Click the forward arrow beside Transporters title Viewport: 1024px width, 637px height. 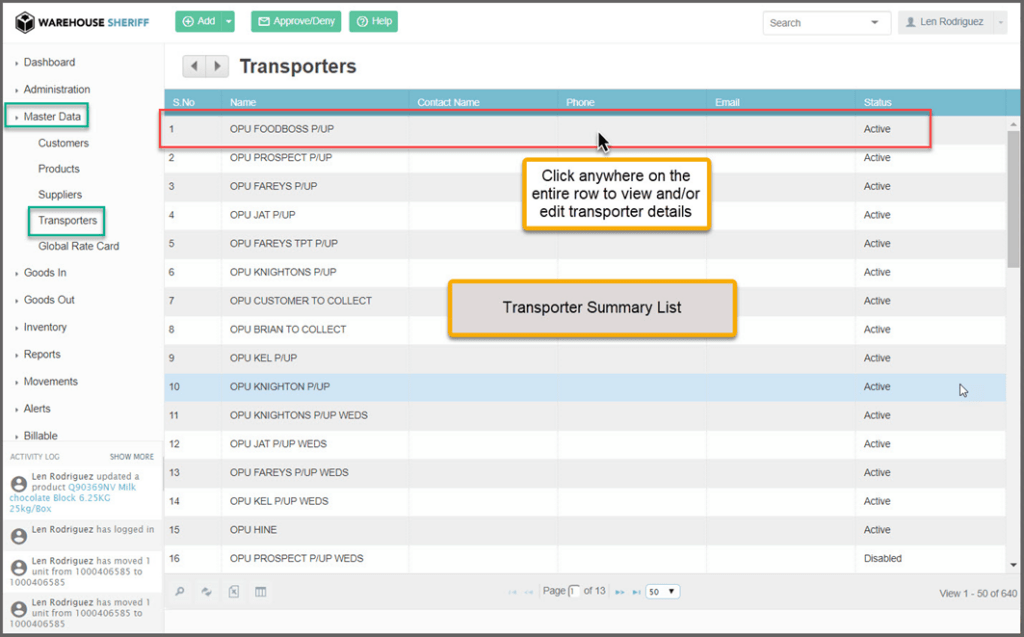(x=217, y=67)
